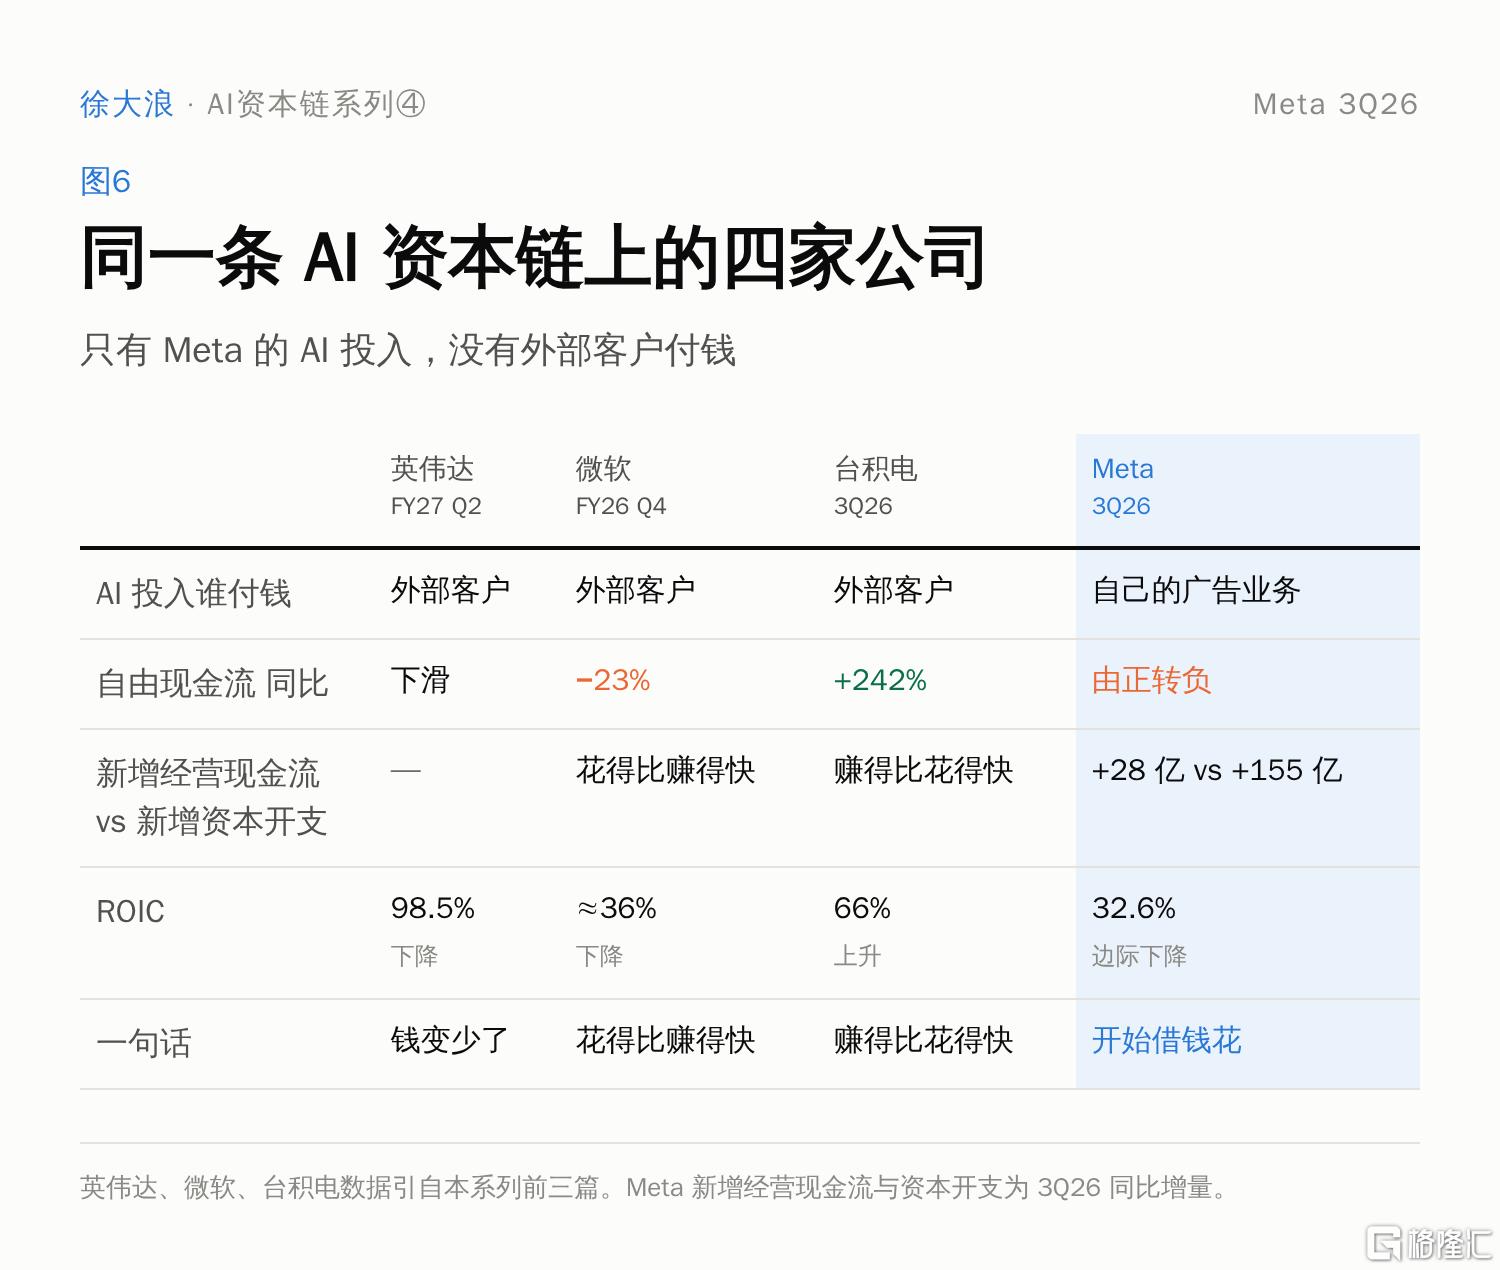Click the blue 开始借钱花 cell
This screenshot has width=1500, height=1270.
[1167, 1040]
